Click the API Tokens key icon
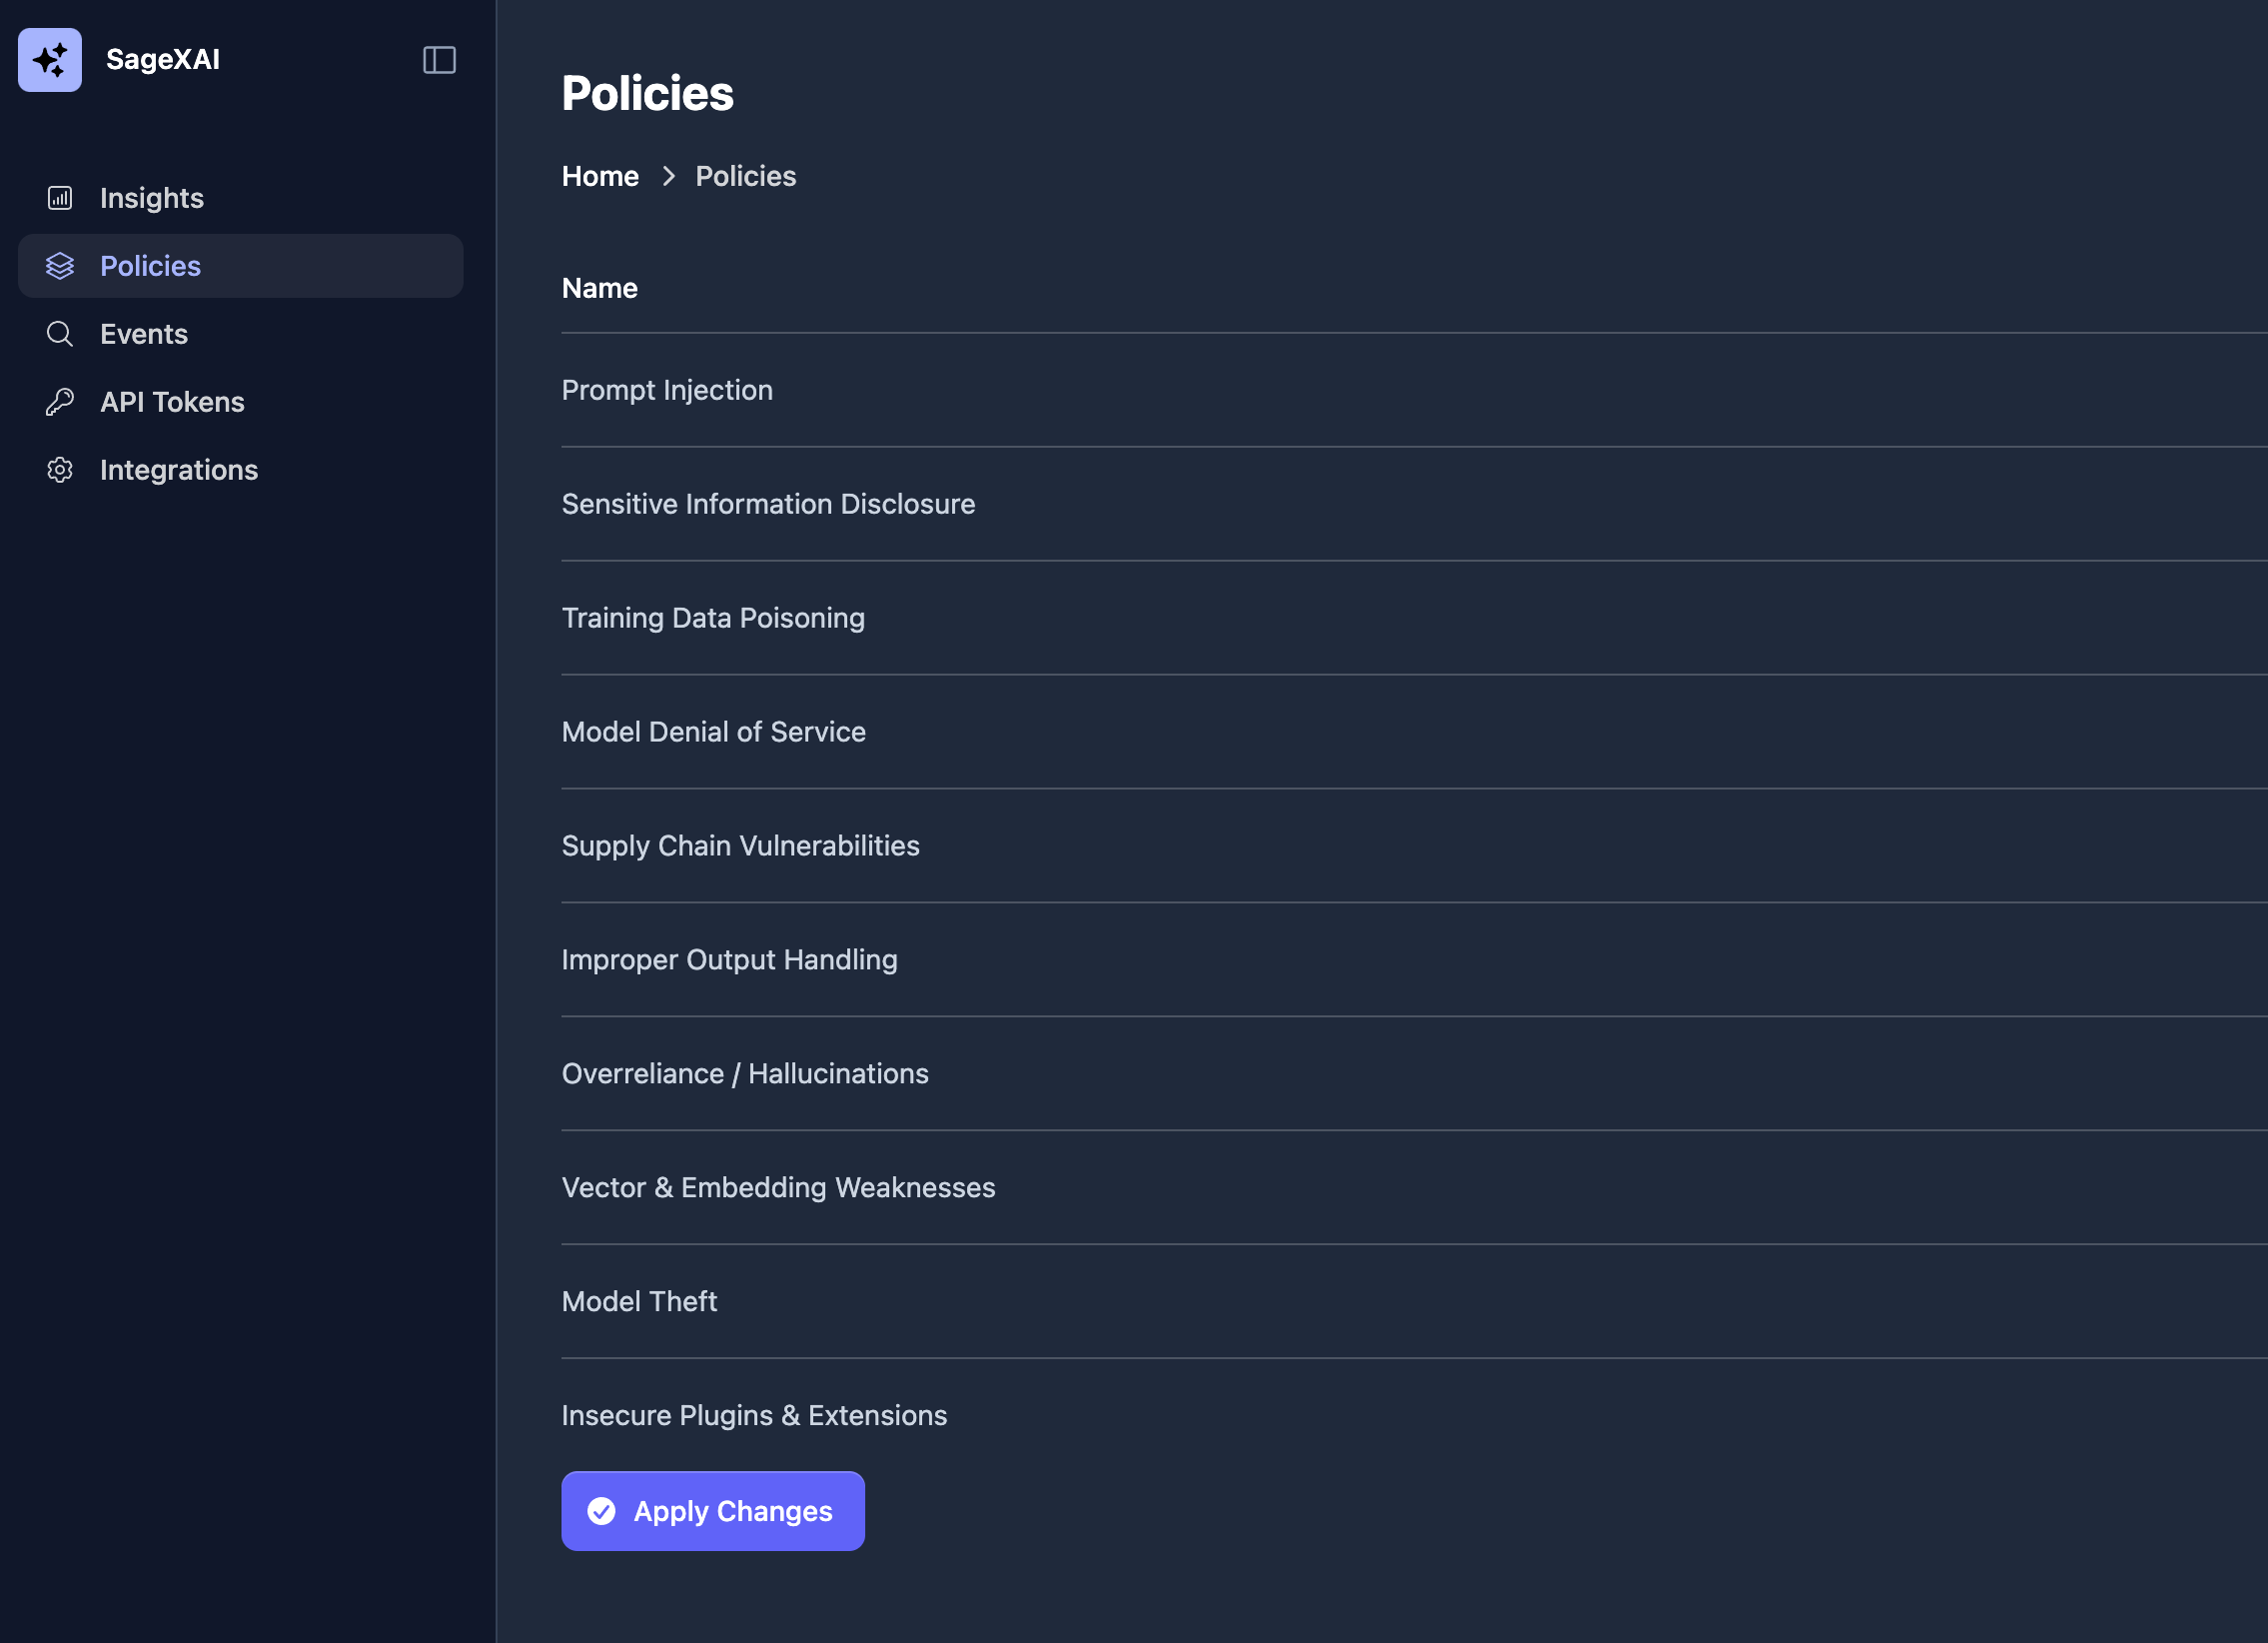Image resolution: width=2268 pixels, height=1643 pixels. click(60, 402)
